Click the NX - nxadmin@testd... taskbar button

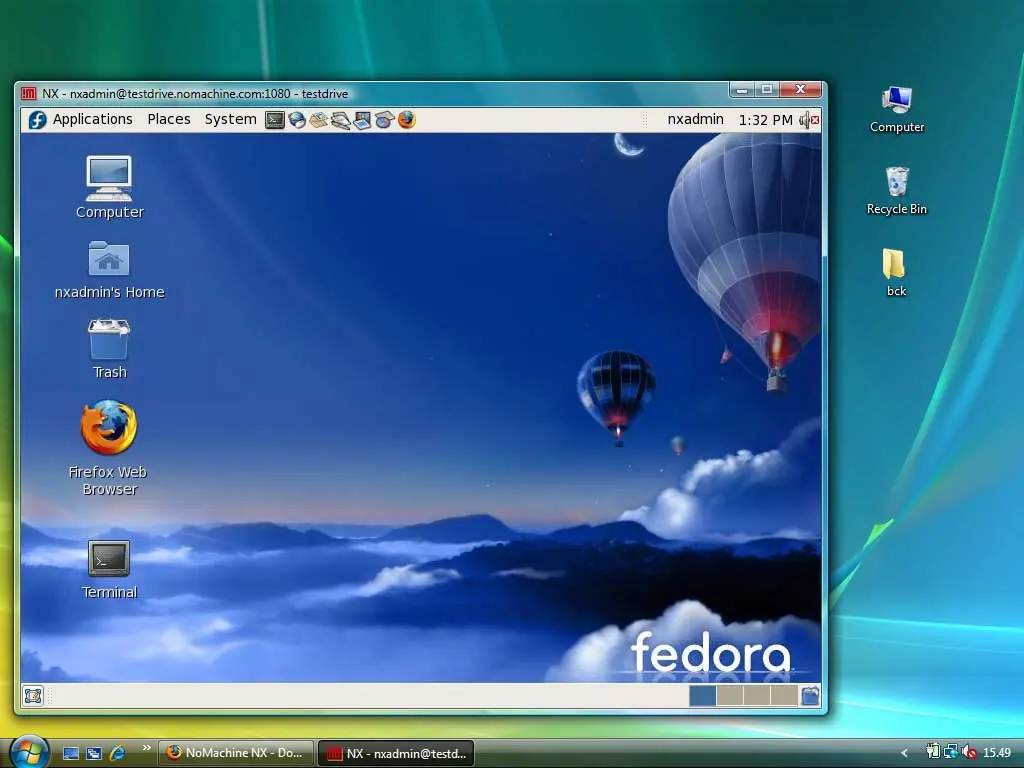click(x=396, y=754)
